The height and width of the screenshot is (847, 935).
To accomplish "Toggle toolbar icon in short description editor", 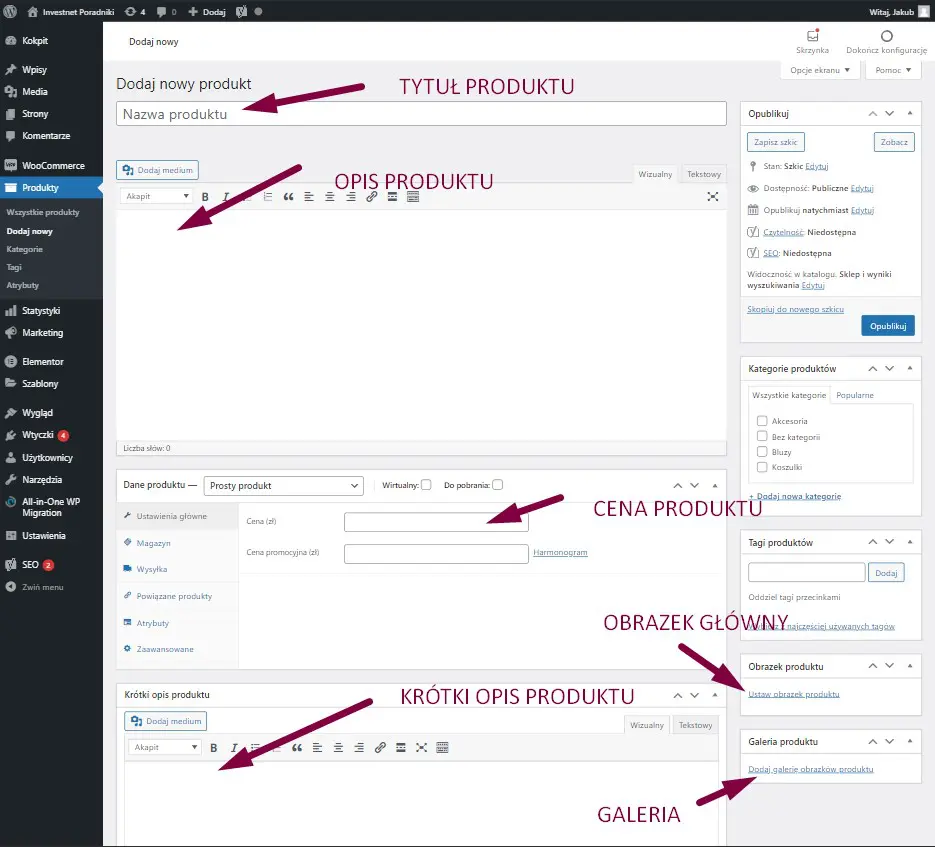I will click(442, 748).
